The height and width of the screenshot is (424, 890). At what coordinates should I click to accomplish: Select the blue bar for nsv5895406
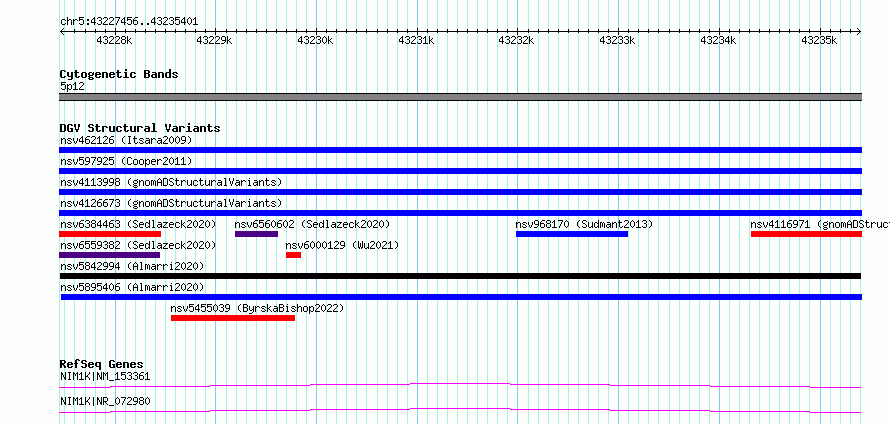point(461,297)
